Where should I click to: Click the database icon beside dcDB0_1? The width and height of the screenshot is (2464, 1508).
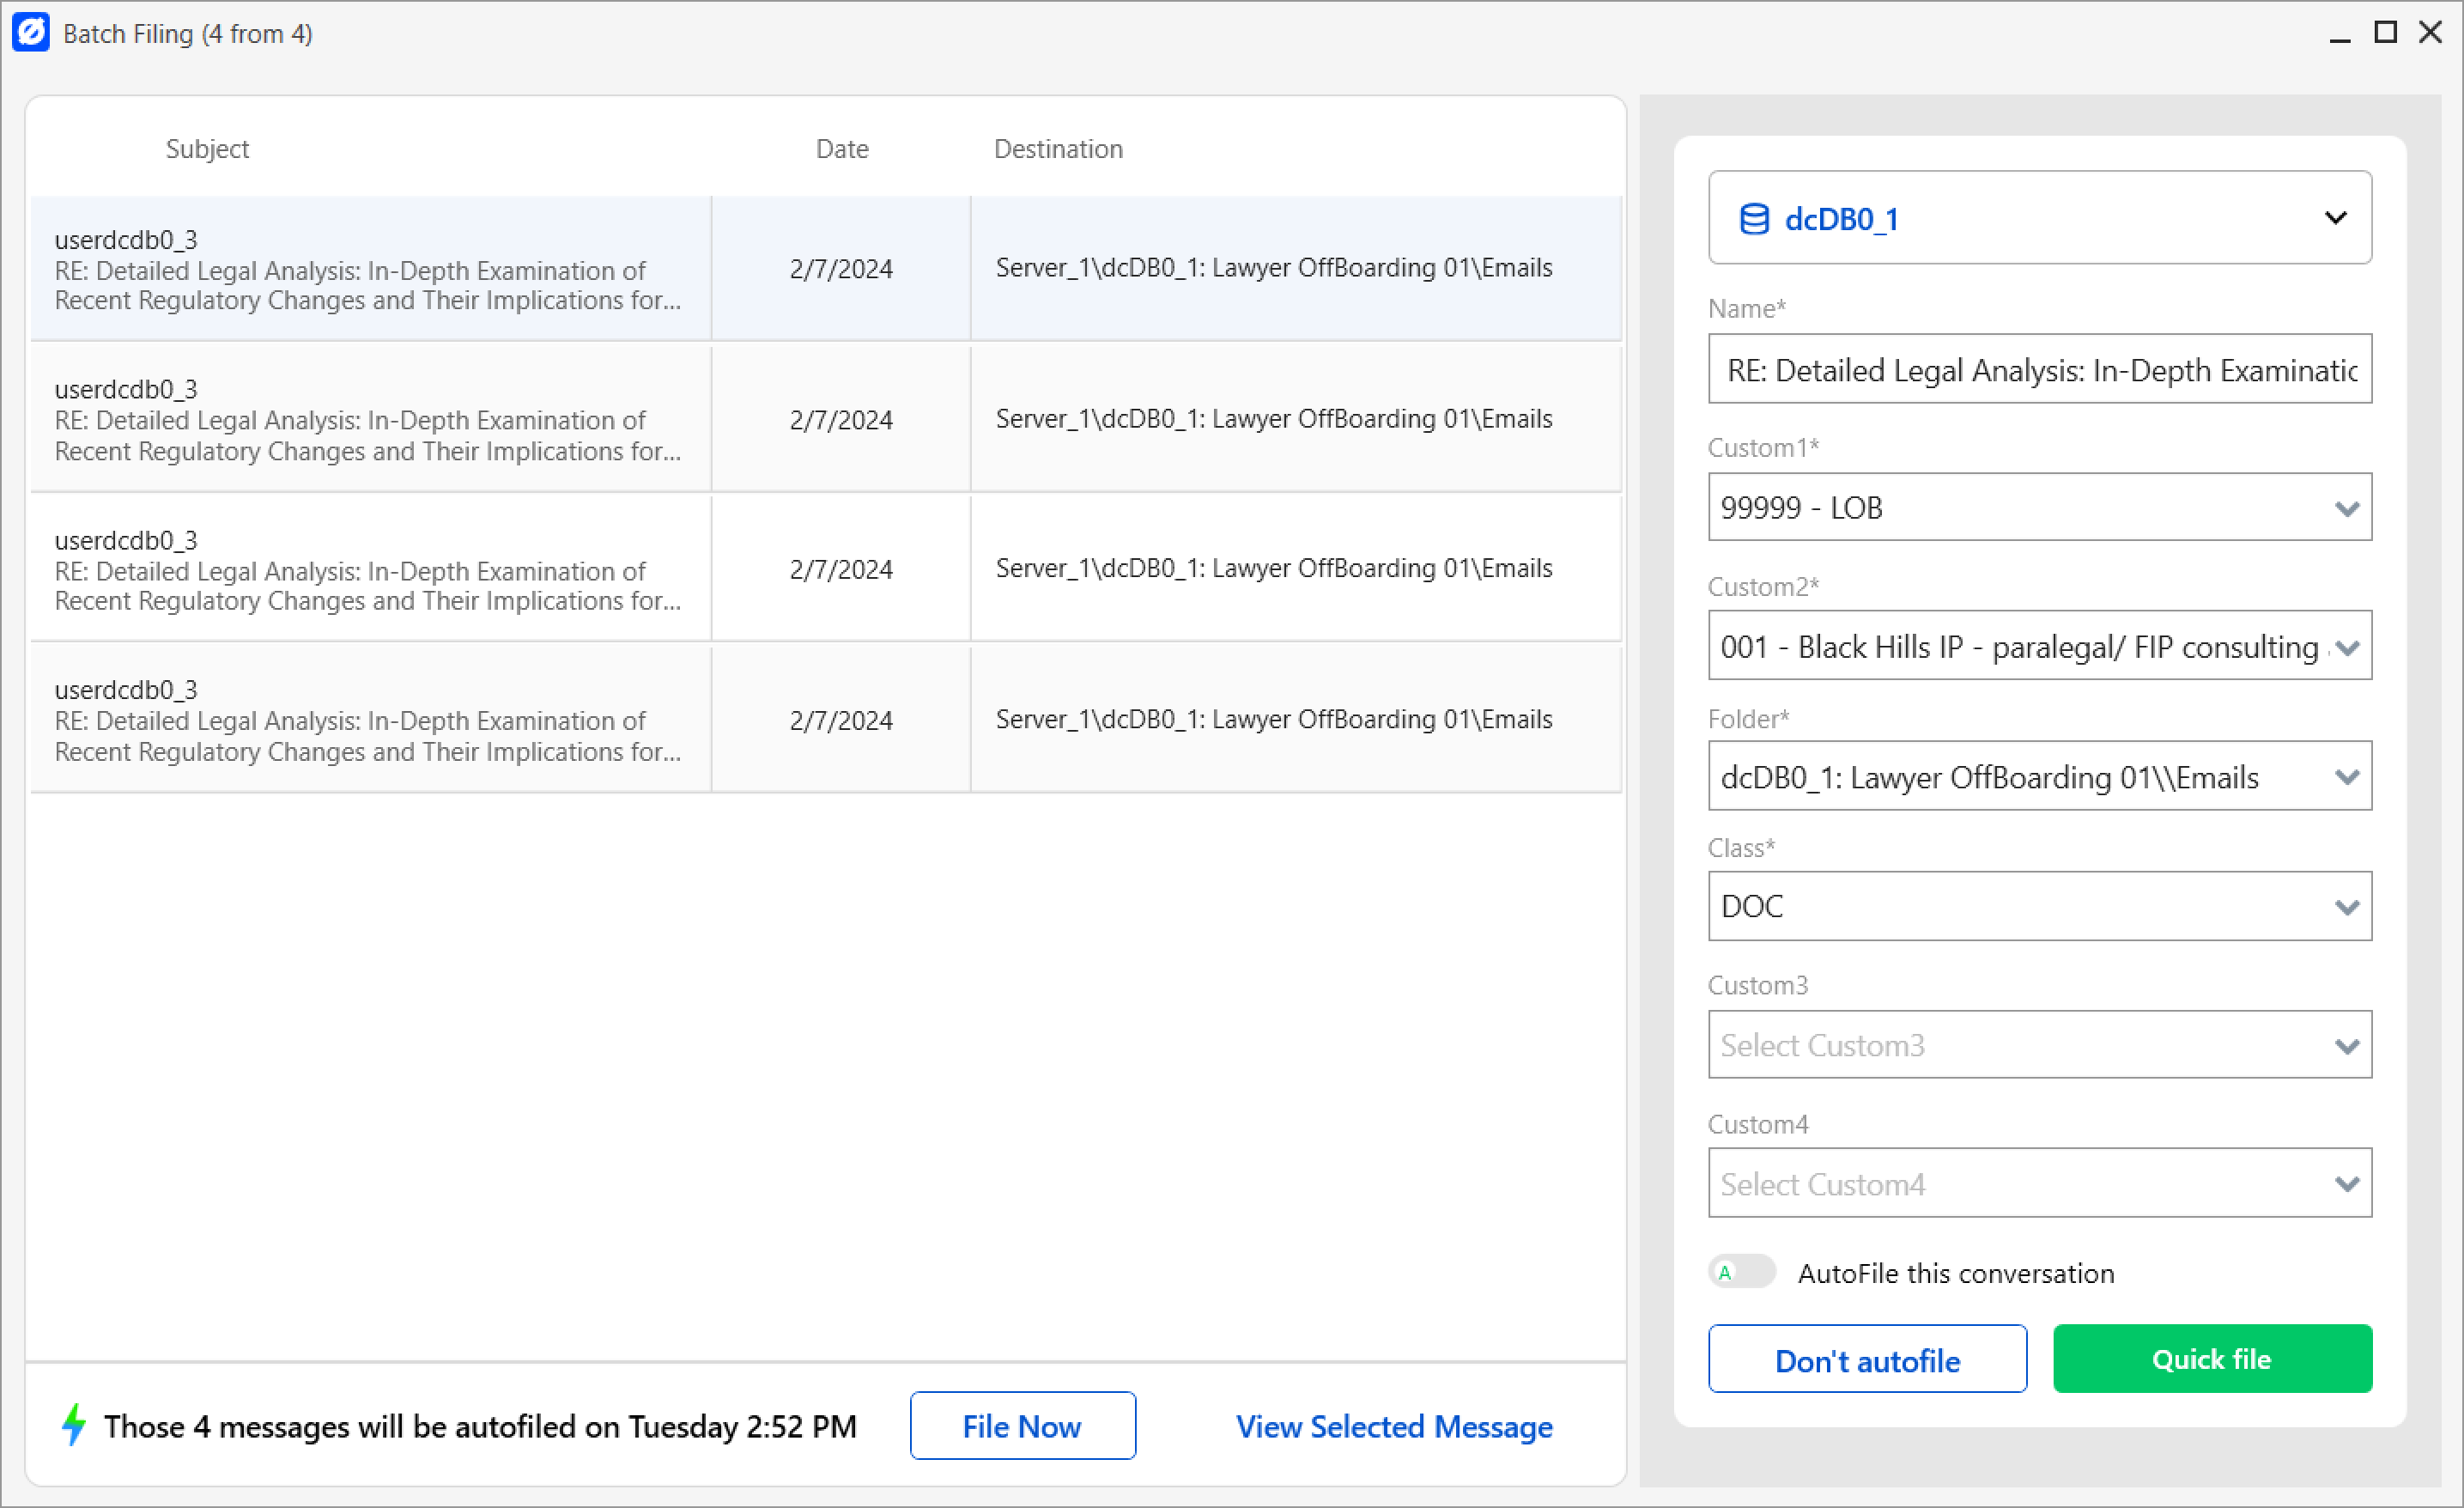1753,218
